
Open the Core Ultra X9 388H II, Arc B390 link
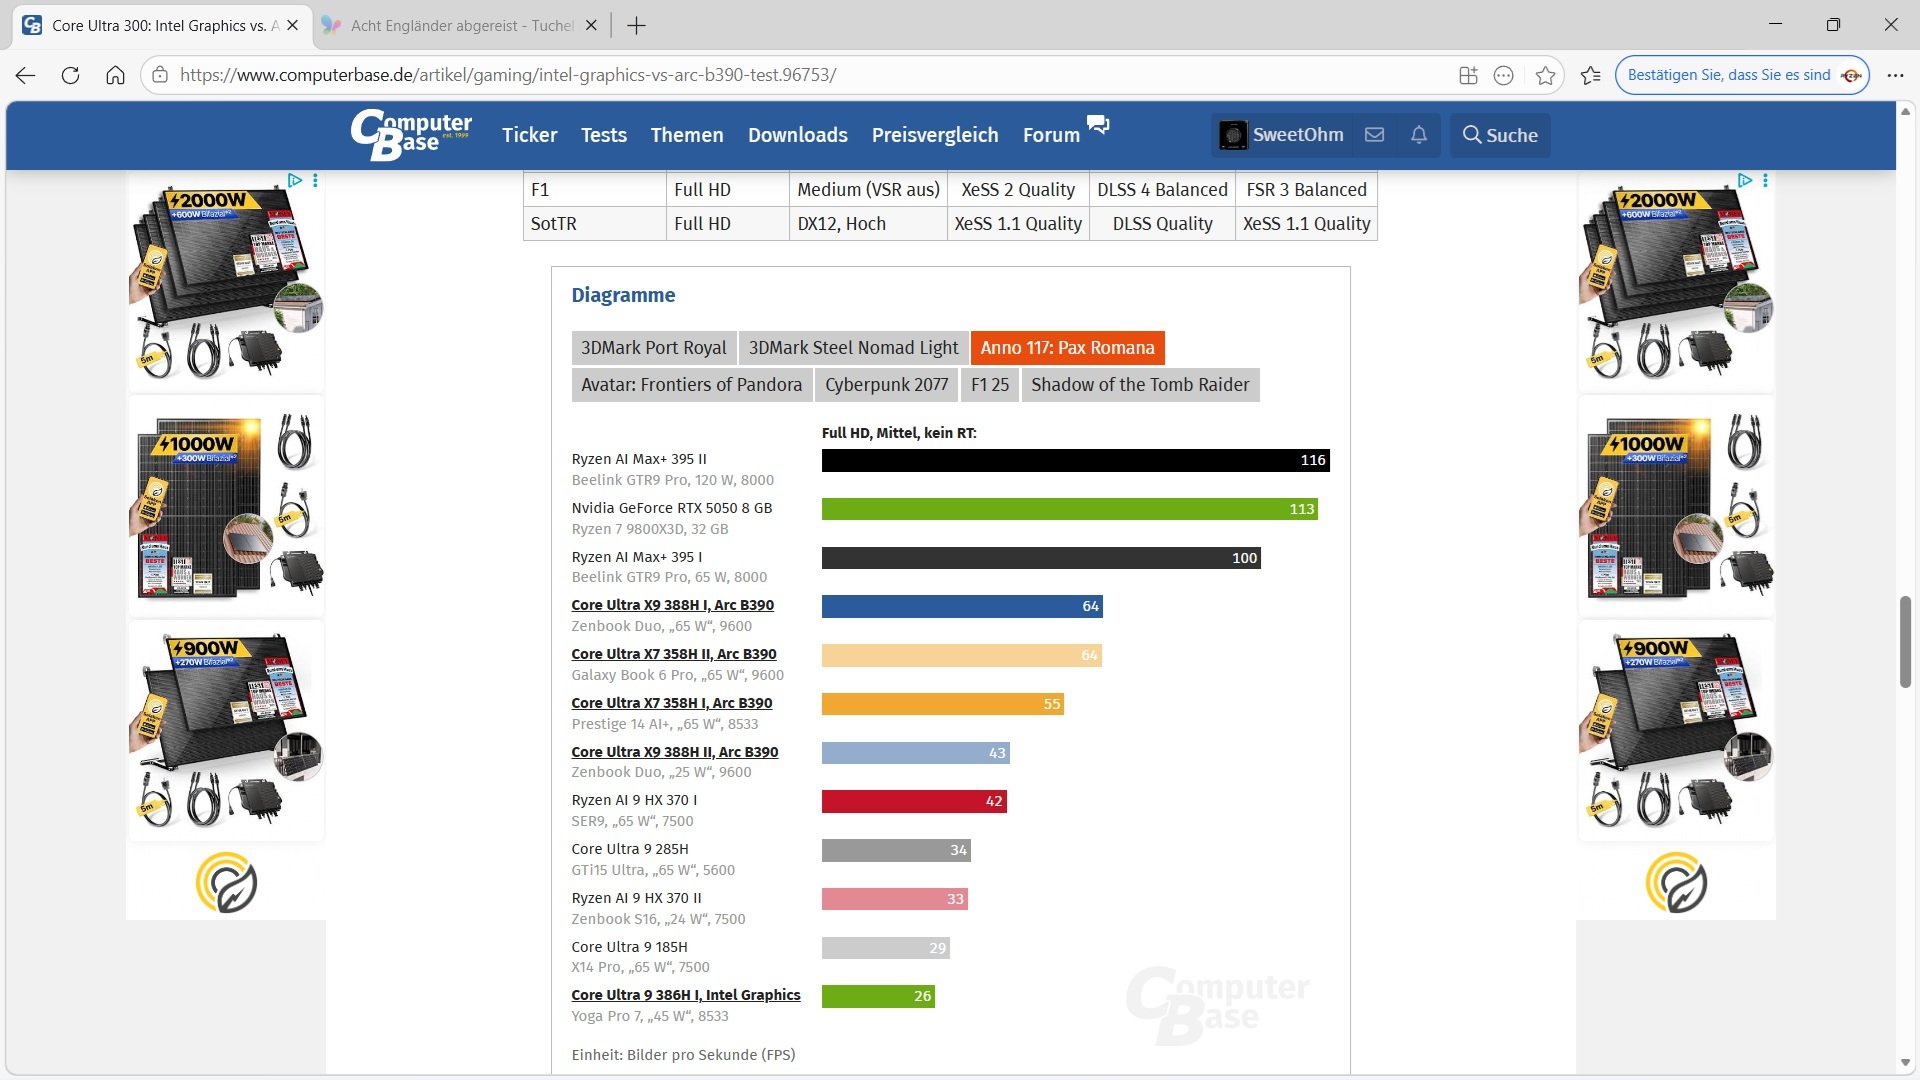pyautogui.click(x=675, y=752)
